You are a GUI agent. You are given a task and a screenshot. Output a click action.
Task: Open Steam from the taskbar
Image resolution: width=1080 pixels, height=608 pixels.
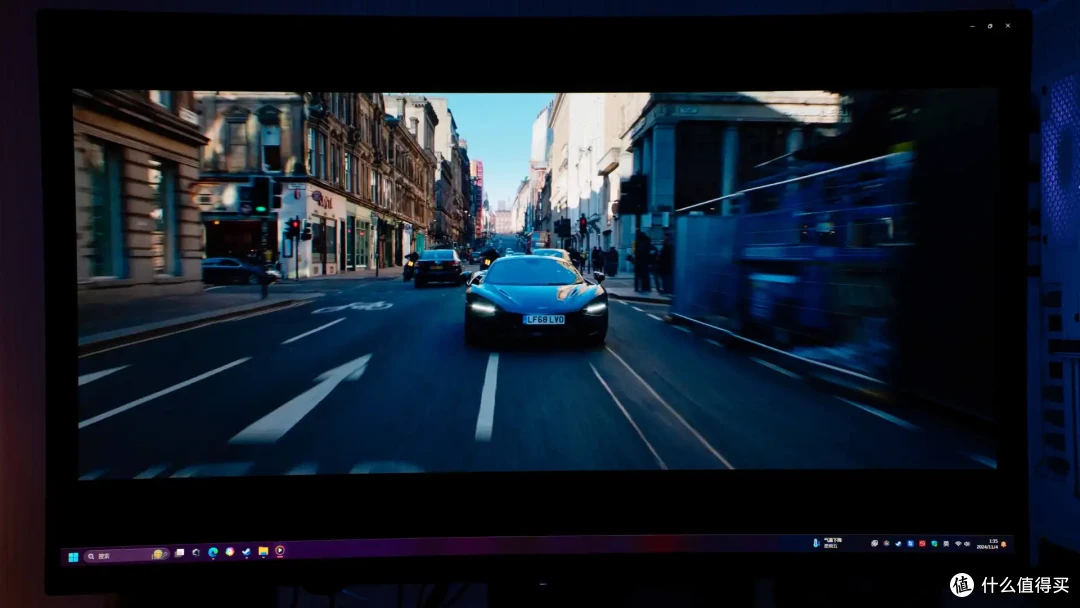click(246, 552)
